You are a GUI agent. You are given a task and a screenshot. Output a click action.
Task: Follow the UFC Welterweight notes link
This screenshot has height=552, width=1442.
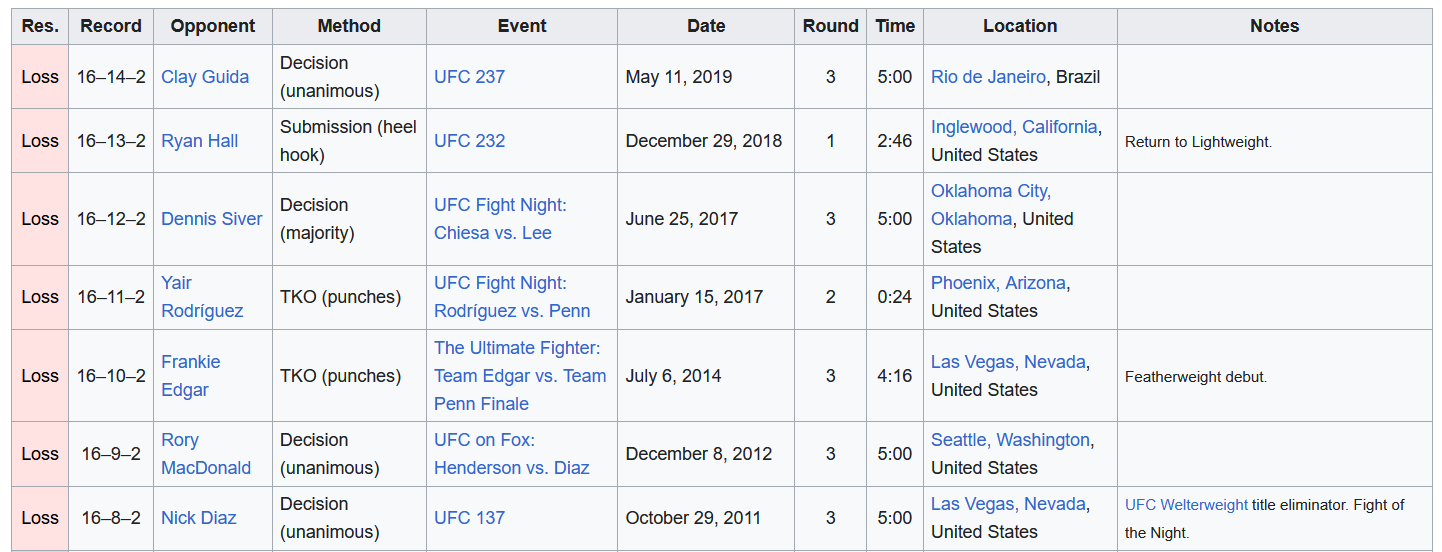pos(1186,505)
